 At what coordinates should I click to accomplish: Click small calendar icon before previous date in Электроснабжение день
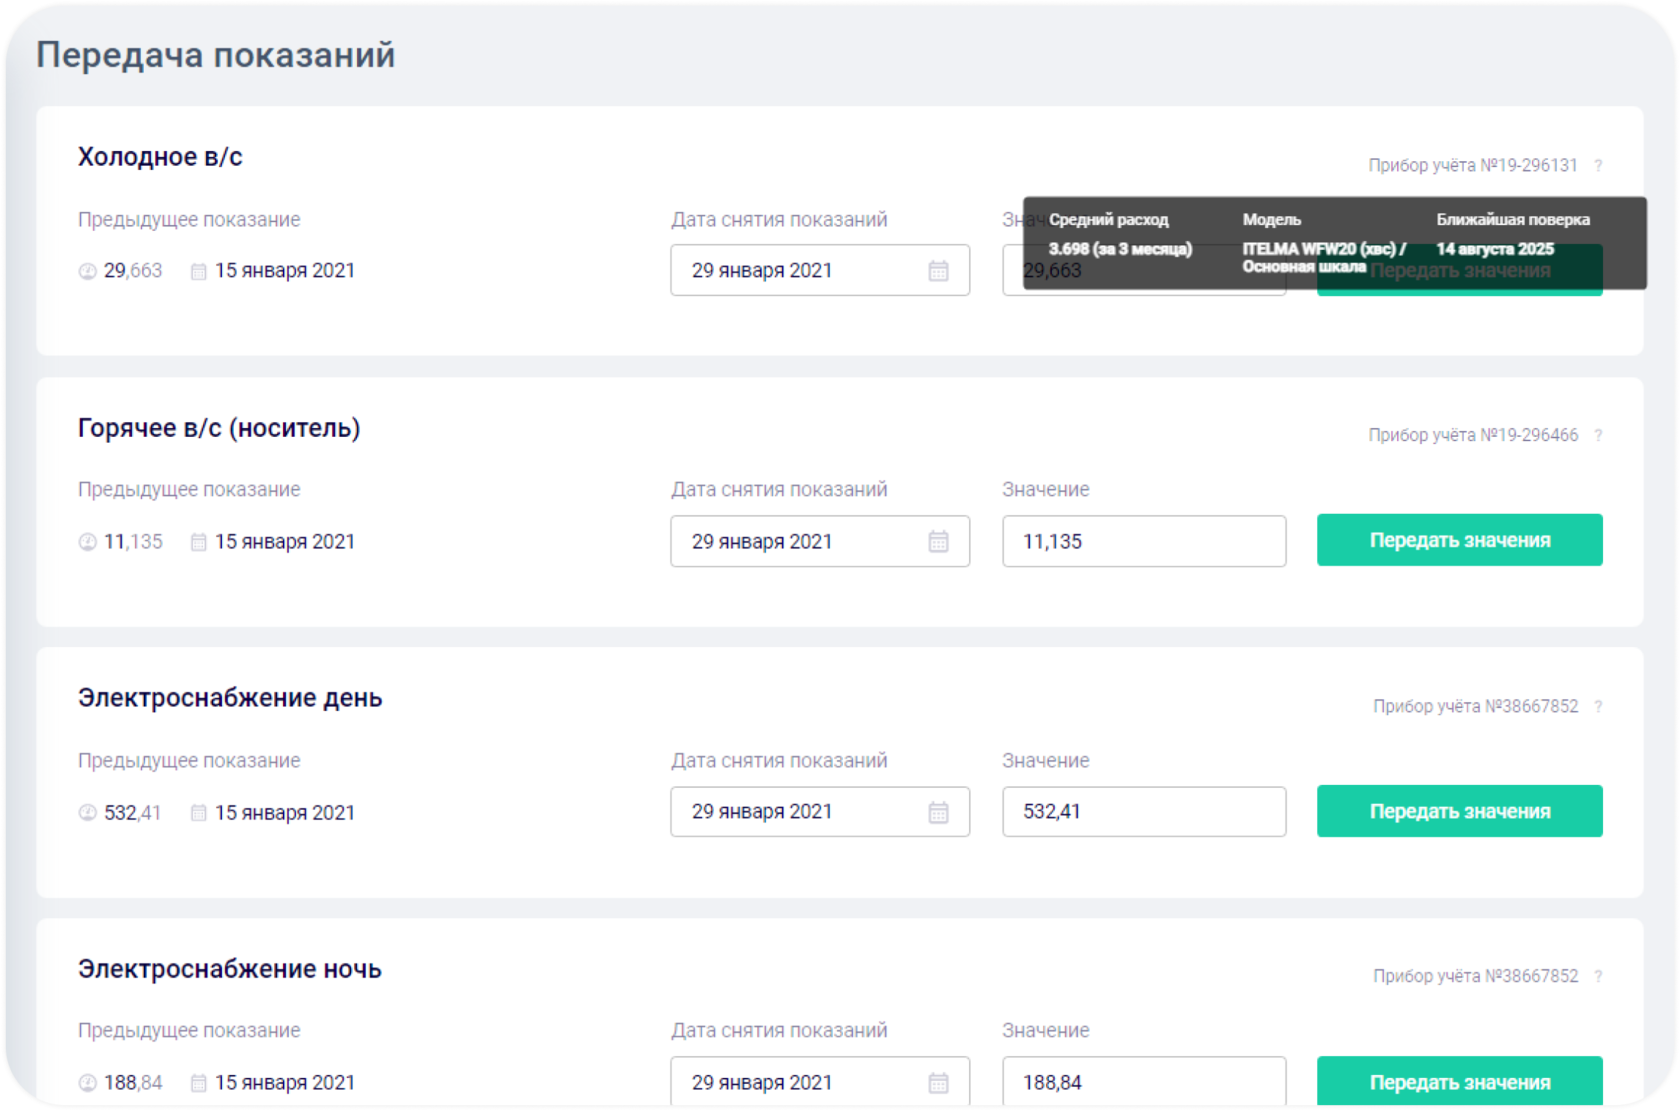[199, 813]
